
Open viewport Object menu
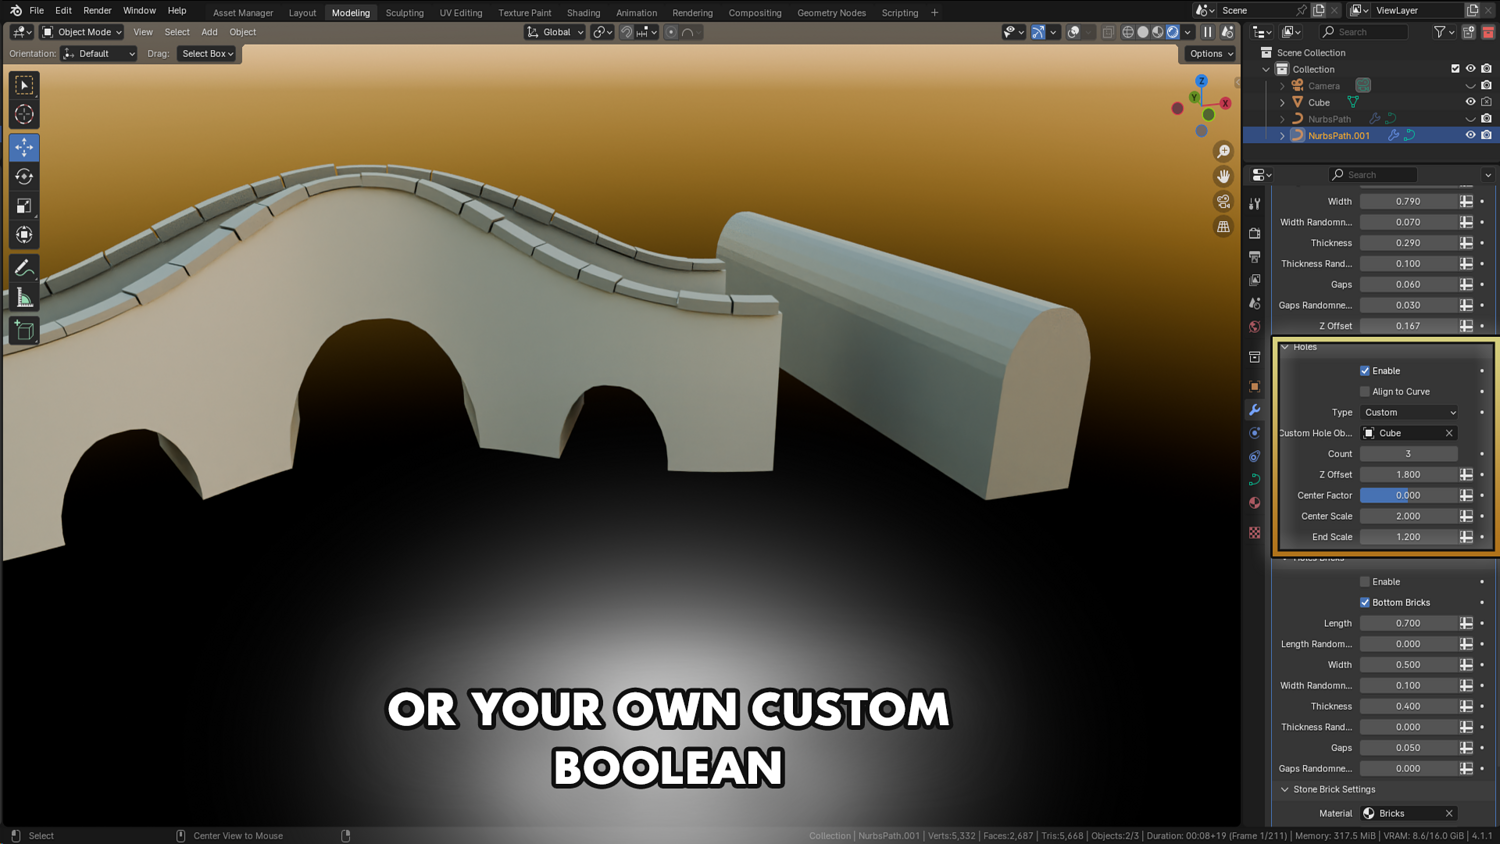[x=243, y=32]
